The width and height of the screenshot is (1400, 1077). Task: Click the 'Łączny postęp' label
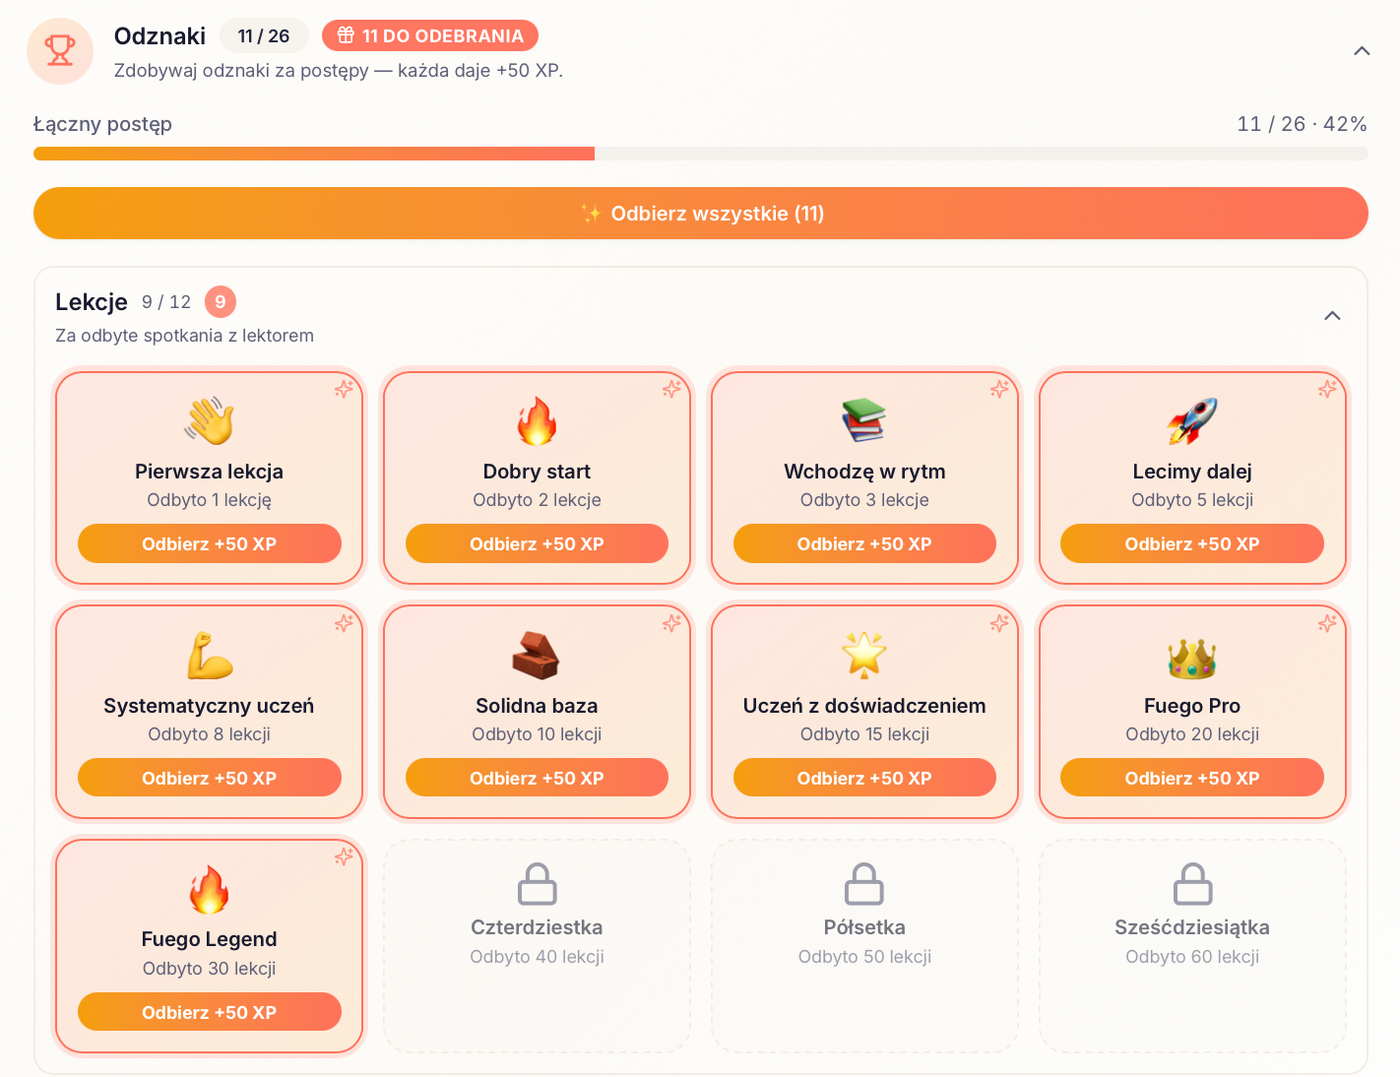coord(102,124)
